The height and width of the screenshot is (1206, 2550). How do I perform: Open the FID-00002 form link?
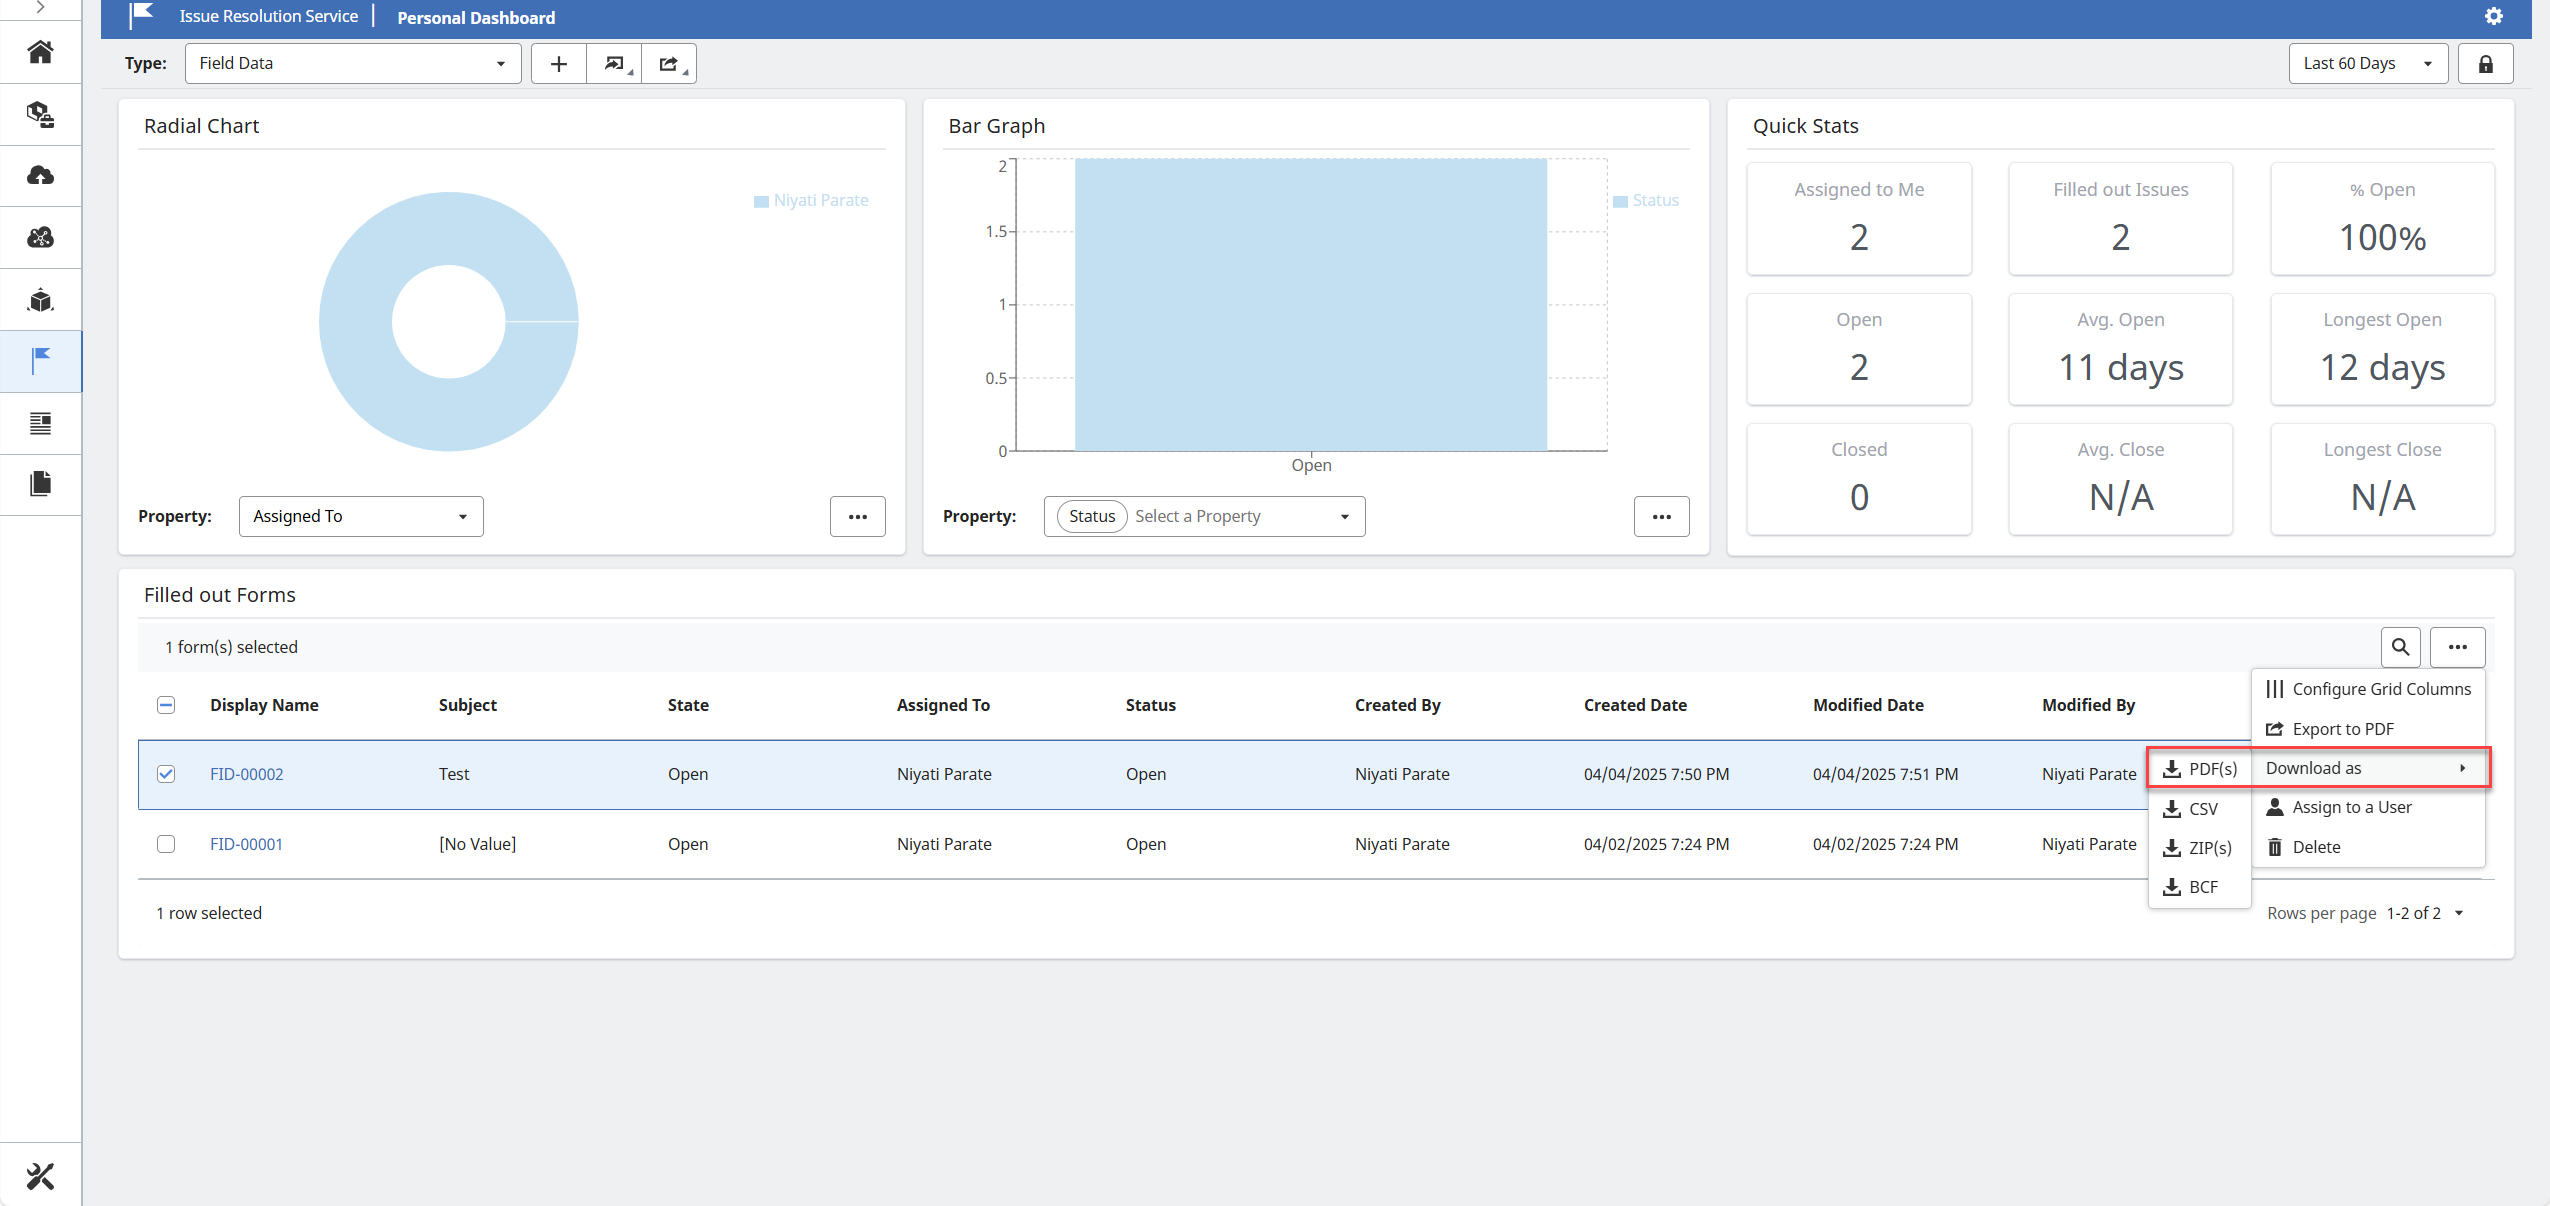coord(247,774)
